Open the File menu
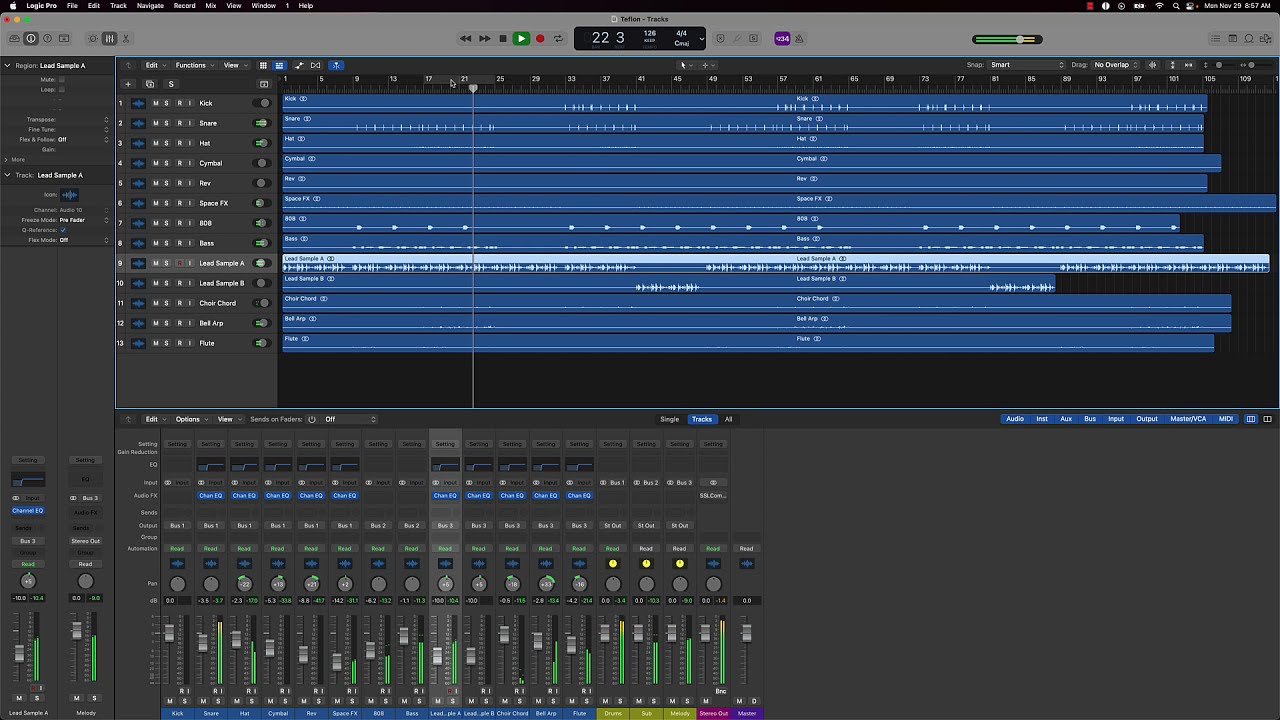The height and width of the screenshot is (720, 1280). (72, 6)
